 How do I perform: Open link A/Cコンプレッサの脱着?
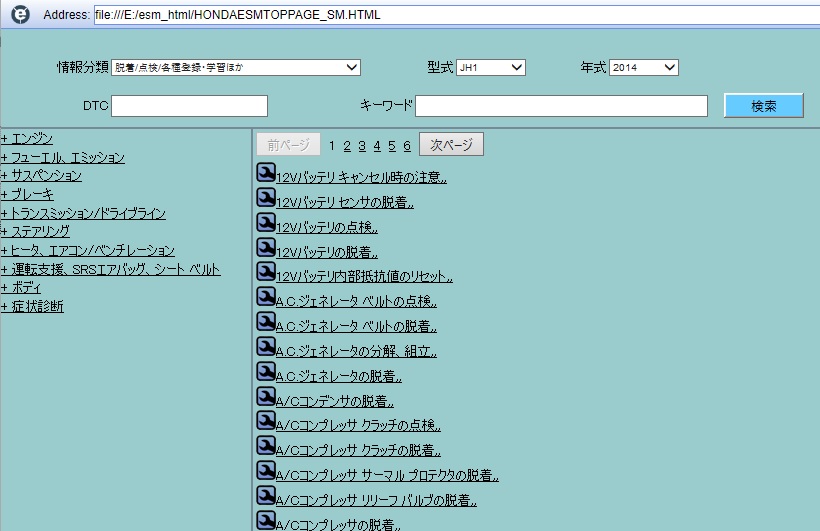[338, 525]
